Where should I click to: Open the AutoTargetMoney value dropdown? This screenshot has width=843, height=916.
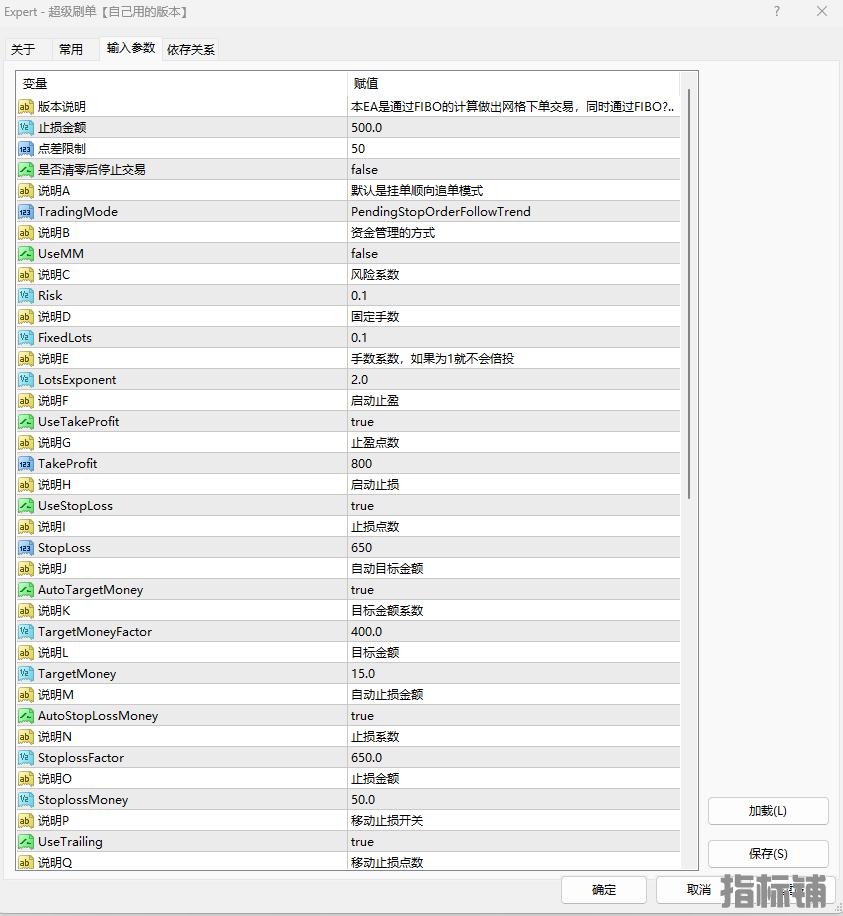[x=512, y=589]
